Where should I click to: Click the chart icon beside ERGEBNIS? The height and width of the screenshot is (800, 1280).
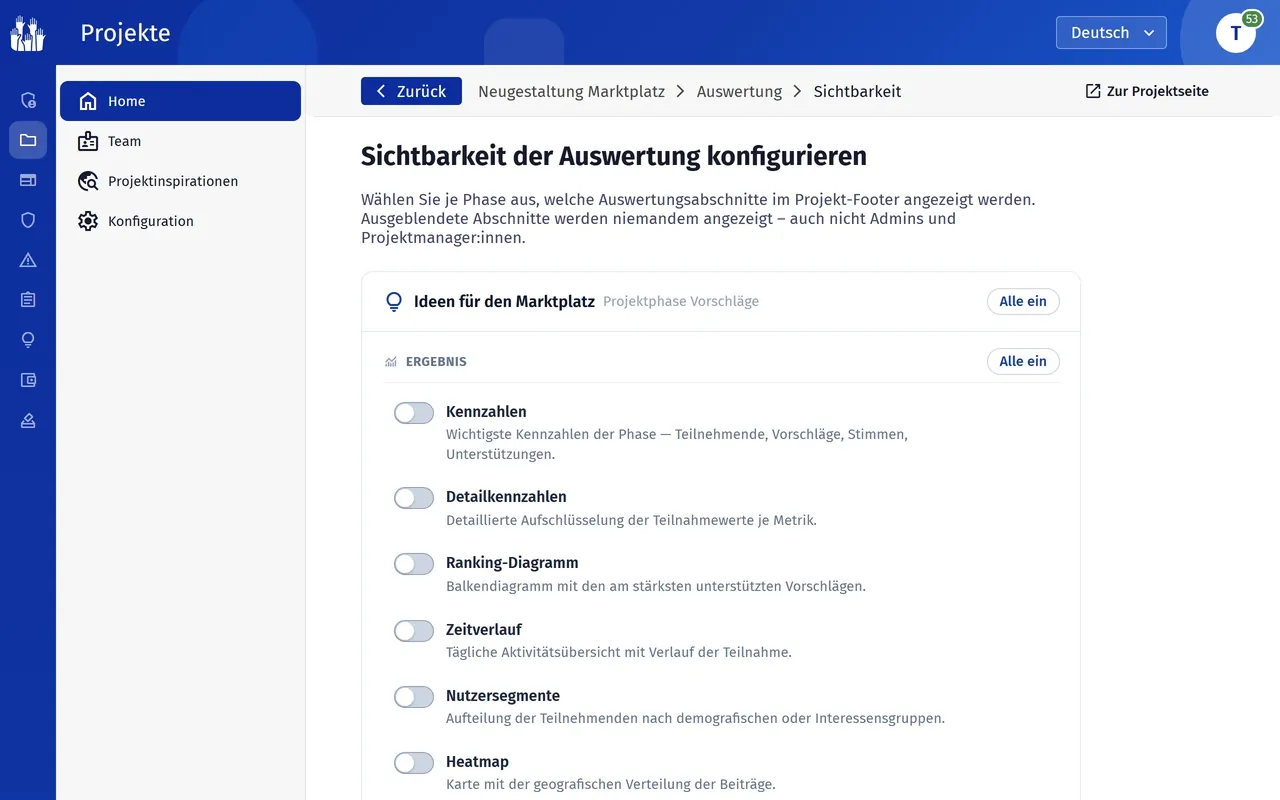(391, 362)
